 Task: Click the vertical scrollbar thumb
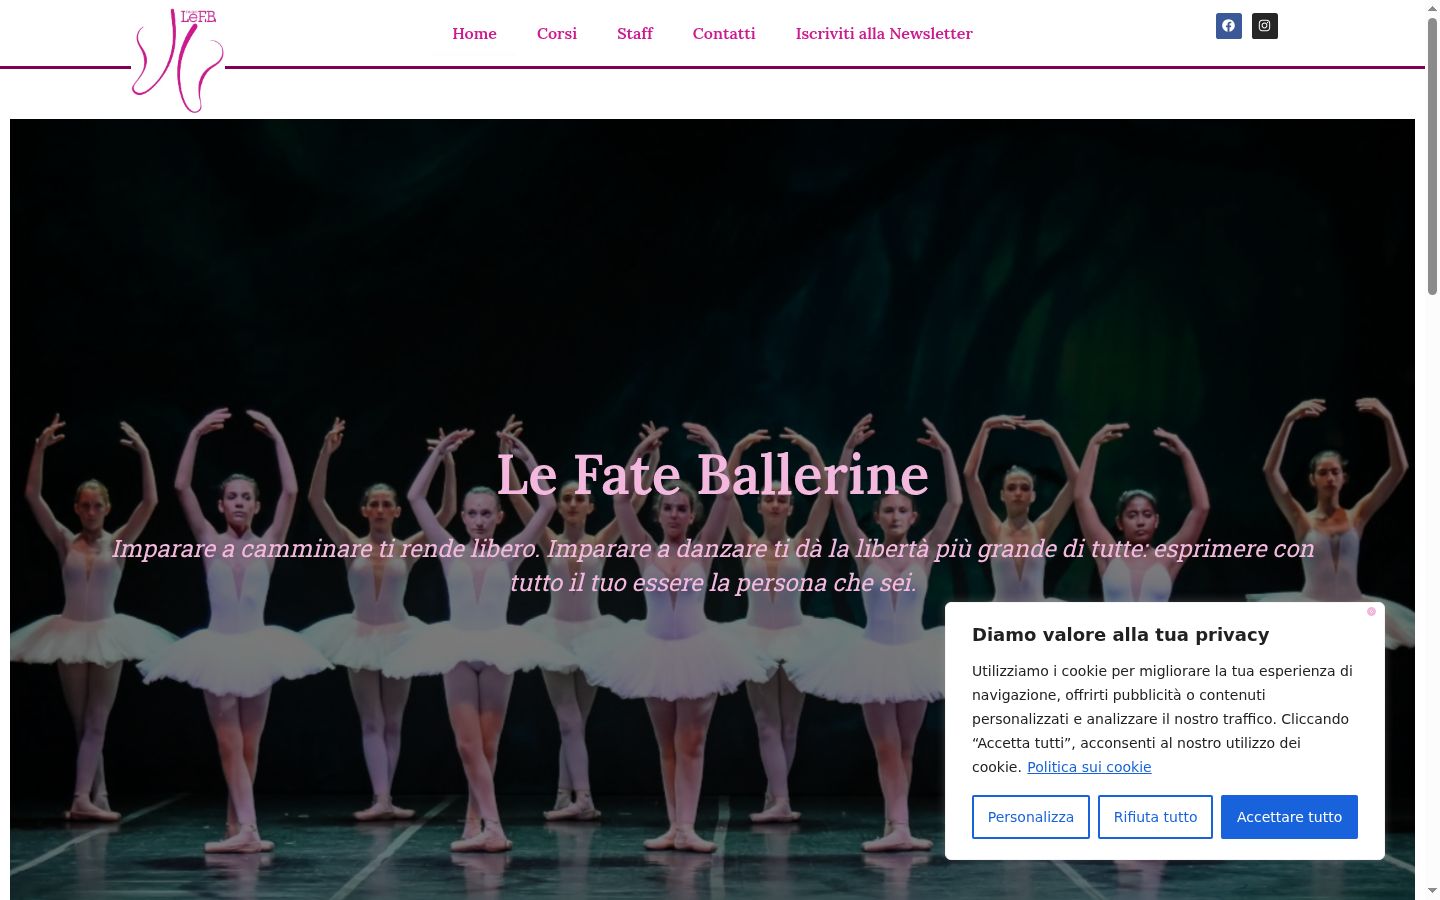coord(1432,156)
